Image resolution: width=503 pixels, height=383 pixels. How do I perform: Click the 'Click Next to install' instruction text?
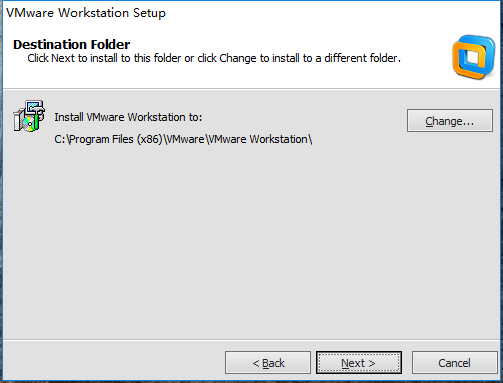214,58
